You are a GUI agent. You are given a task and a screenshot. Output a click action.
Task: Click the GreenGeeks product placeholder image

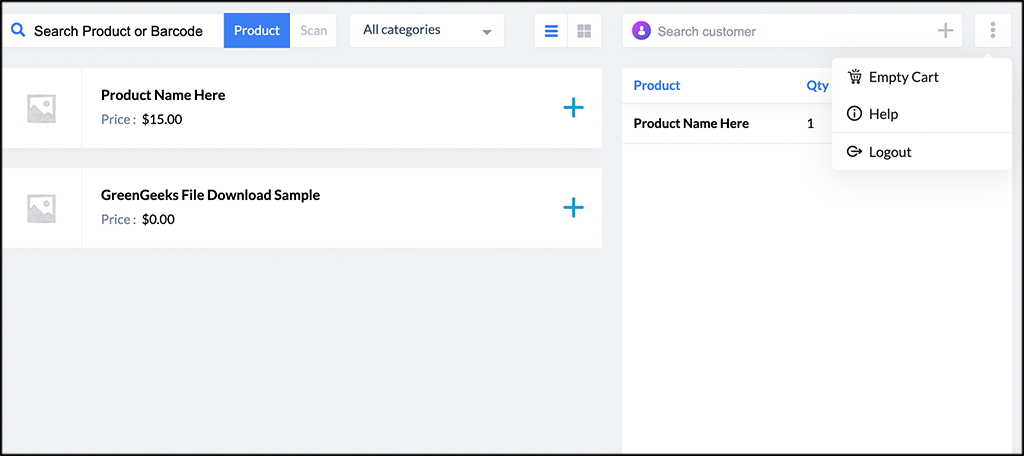41,208
